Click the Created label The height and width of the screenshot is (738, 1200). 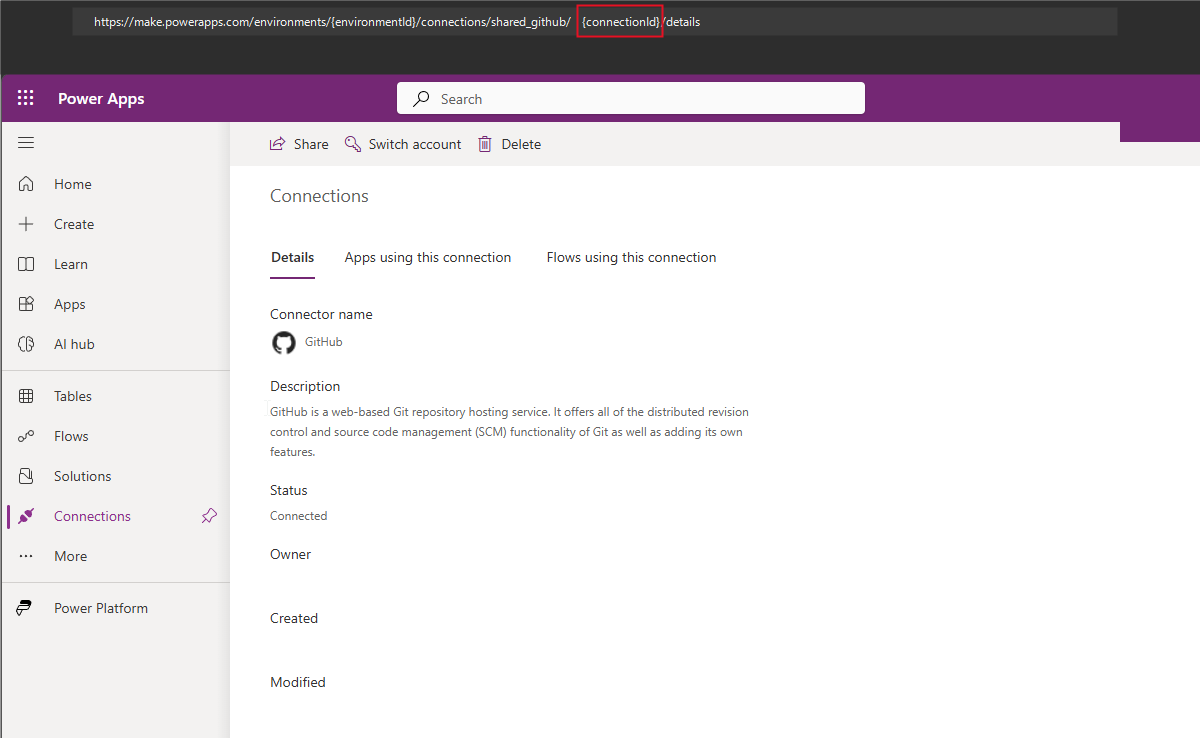coord(294,618)
